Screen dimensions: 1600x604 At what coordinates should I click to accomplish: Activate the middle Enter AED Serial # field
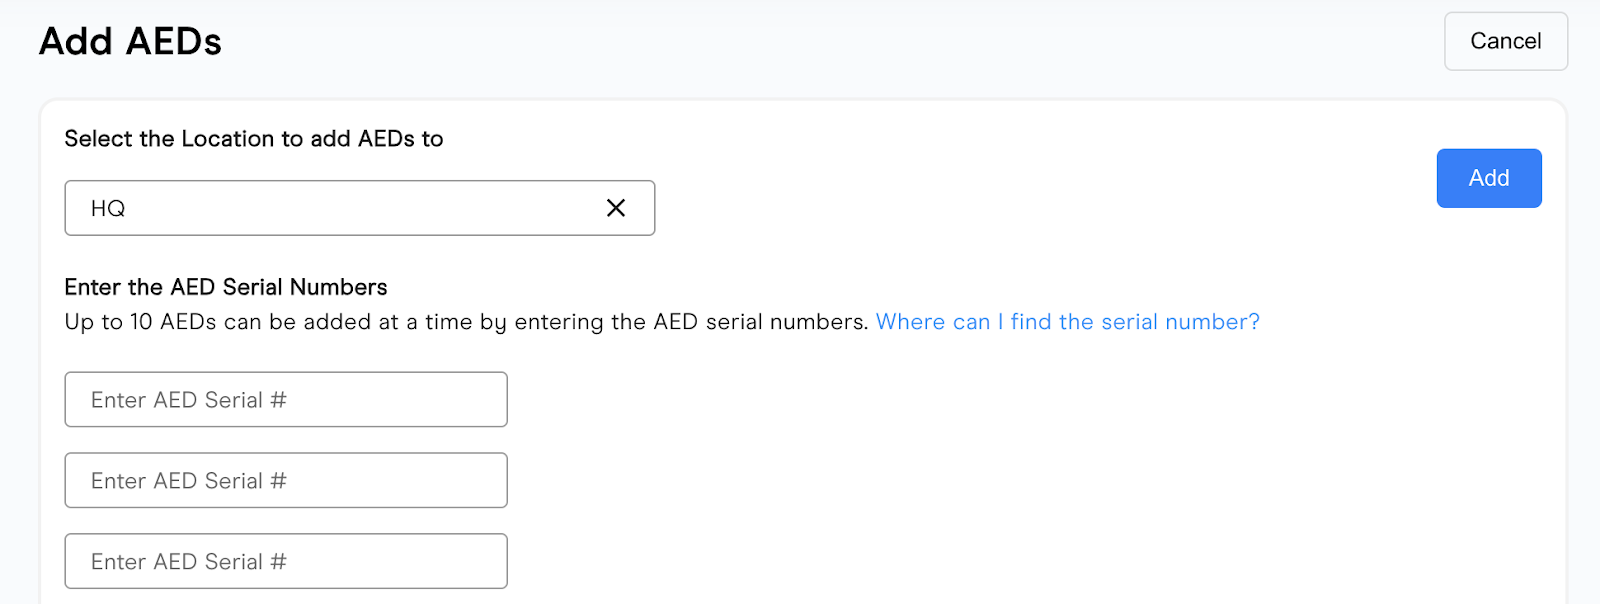286,481
